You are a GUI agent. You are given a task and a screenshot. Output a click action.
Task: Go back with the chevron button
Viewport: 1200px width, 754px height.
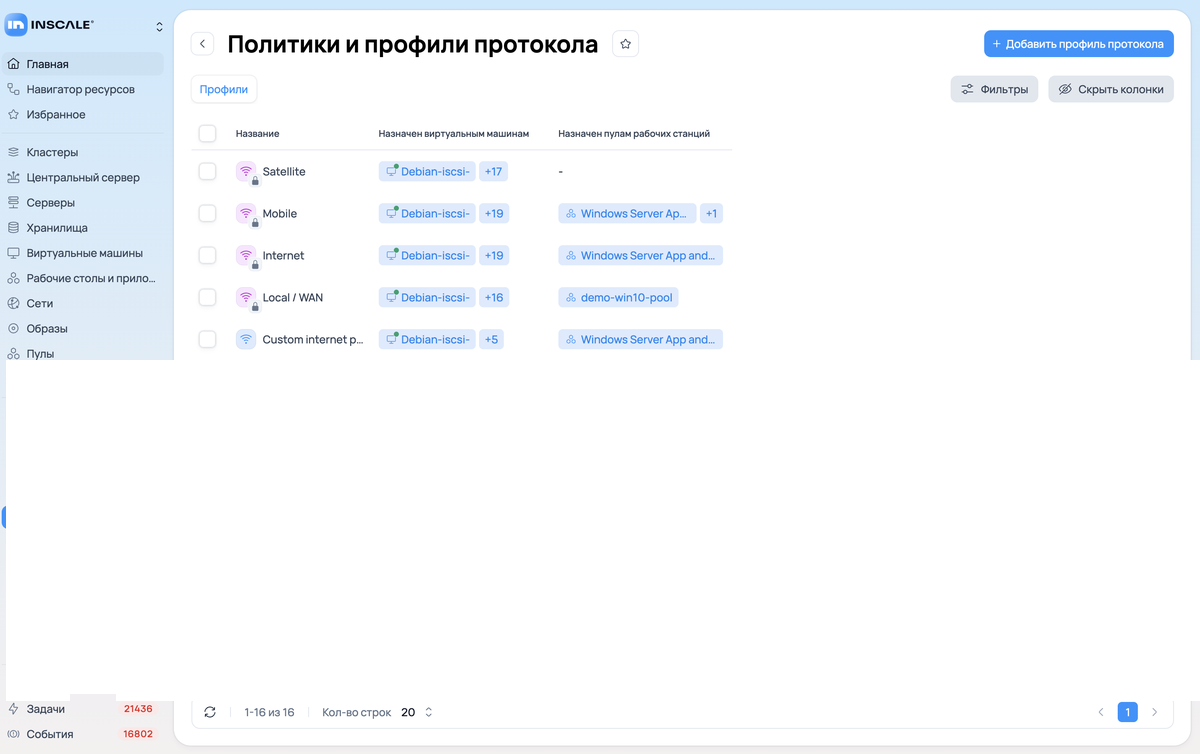203,44
